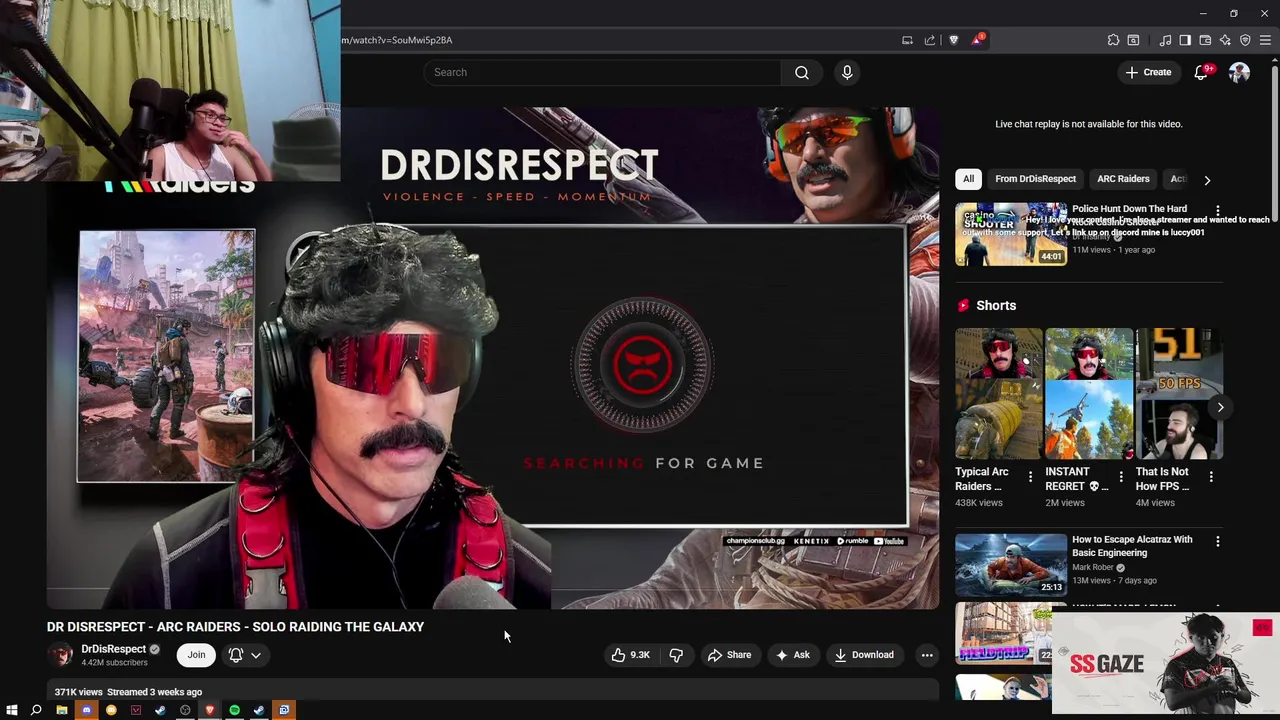The height and width of the screenshot is (720, 1280).
Task: Click the YouTube search magnifier button
Action: click(x=802, y=72)
